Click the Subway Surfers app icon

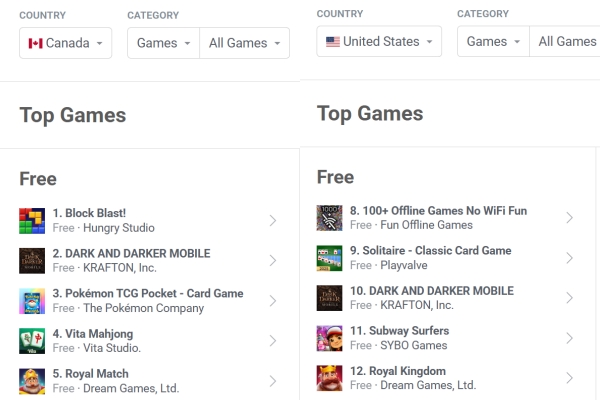click(x=330, y=338)
